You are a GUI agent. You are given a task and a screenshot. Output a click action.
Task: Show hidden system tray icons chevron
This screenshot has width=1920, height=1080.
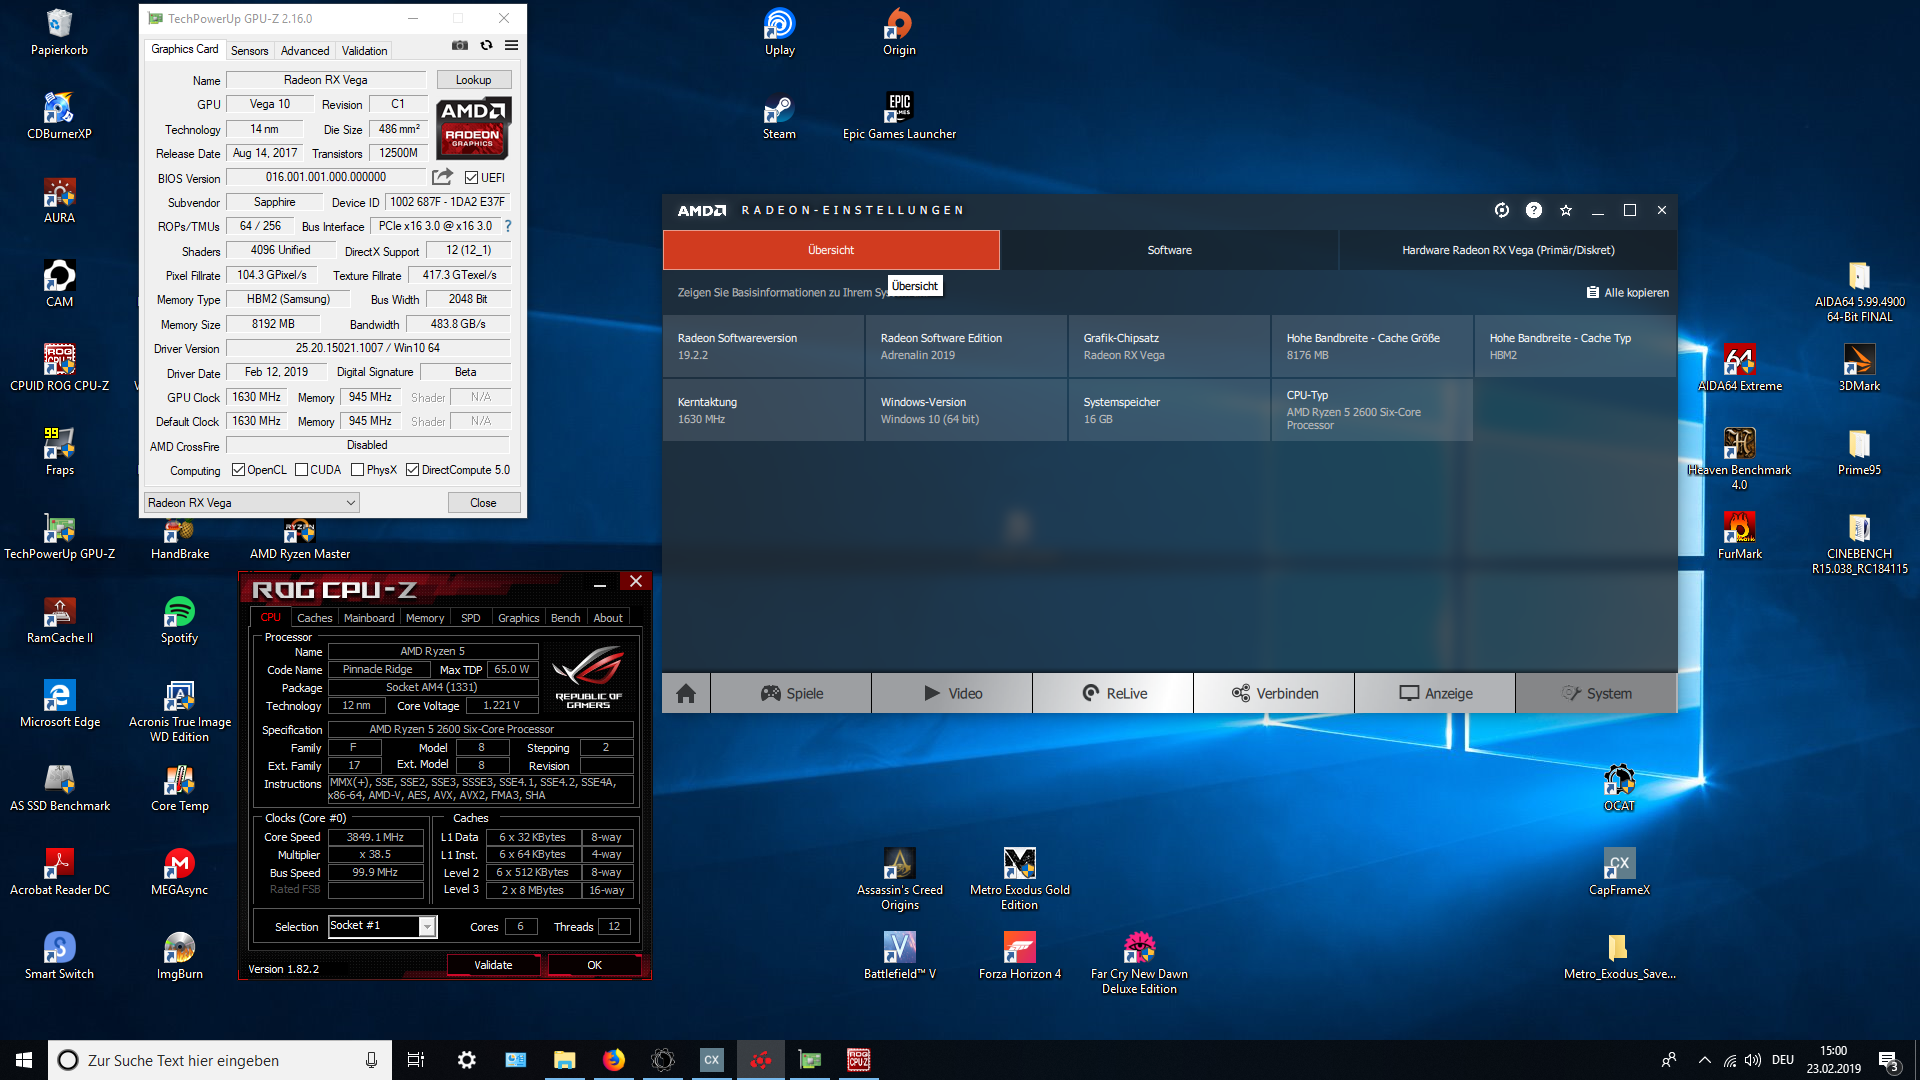pos(1704,1060)
